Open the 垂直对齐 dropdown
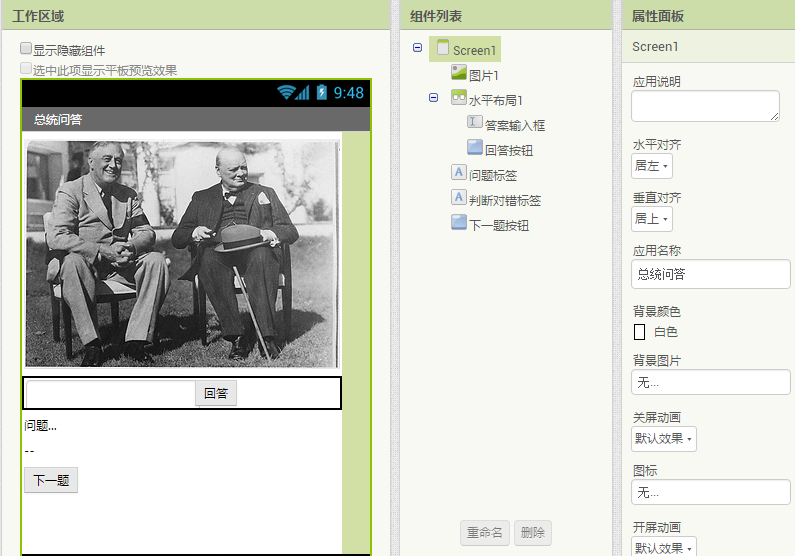The height and width of the screenshot is (556, 795). [651, 219]
